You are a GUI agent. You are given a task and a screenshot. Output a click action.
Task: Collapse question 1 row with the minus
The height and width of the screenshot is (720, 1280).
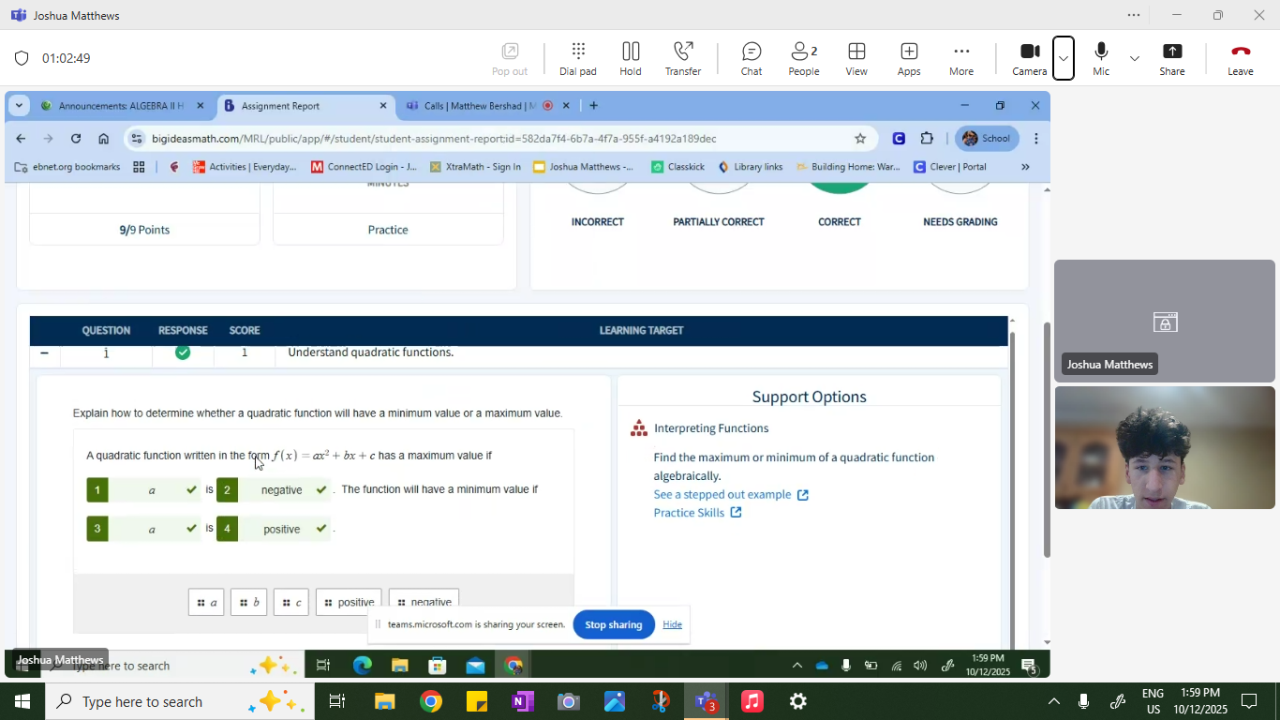coord(44,353)
